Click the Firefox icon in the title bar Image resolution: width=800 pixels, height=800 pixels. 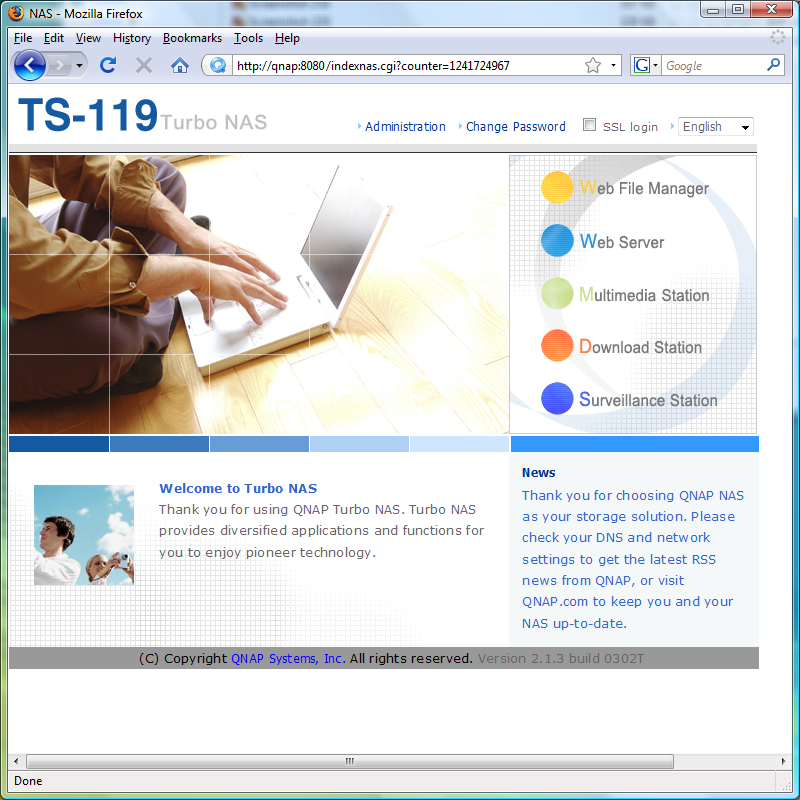click(x=16, y=13)
